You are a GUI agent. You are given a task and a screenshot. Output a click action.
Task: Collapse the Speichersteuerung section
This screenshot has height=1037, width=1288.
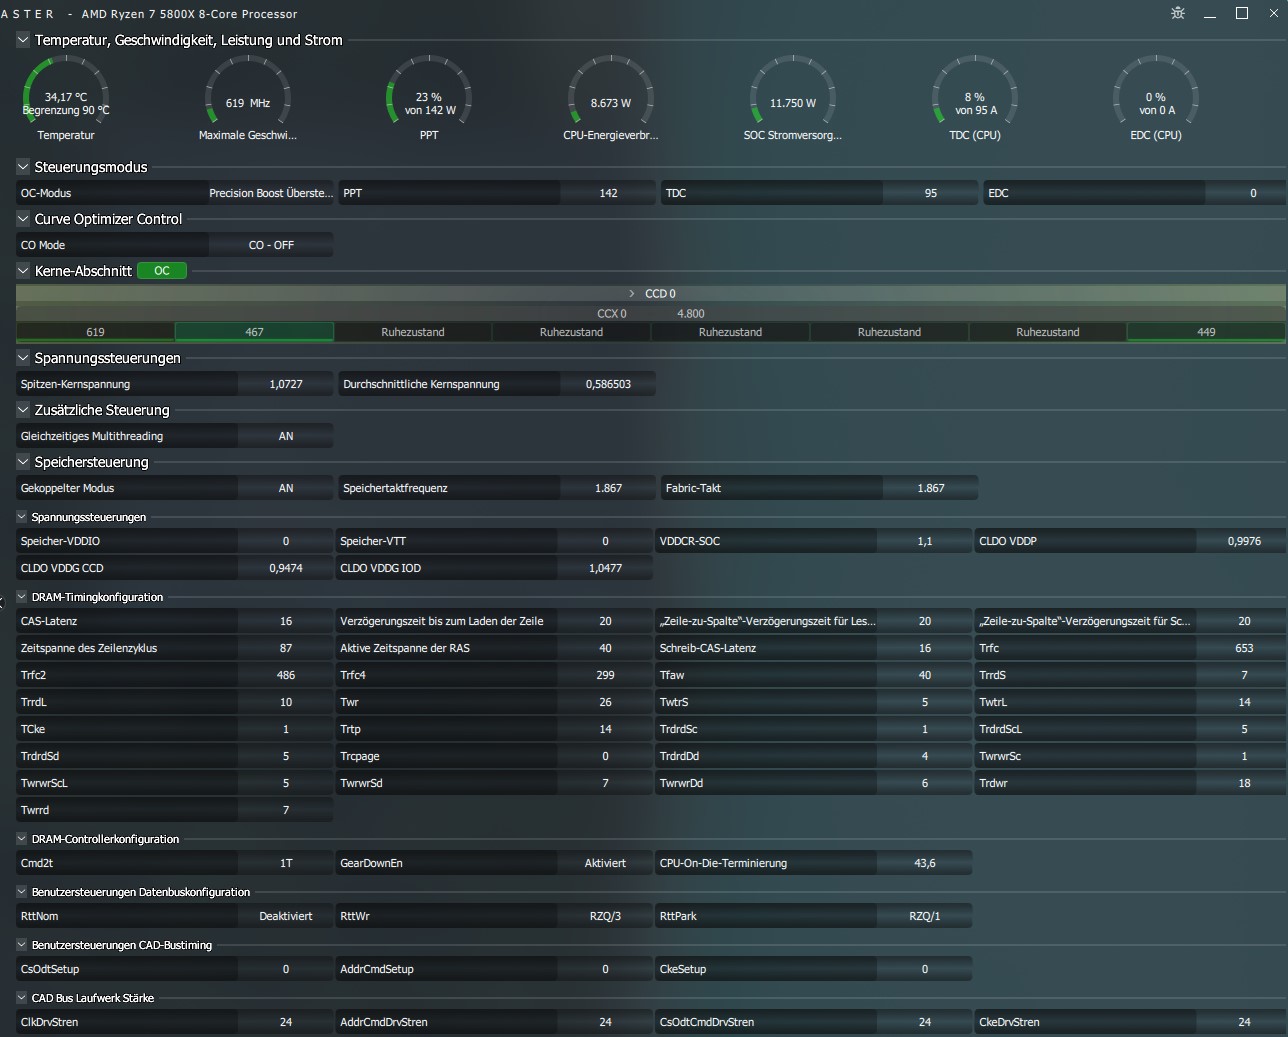[x=23, y=462]
